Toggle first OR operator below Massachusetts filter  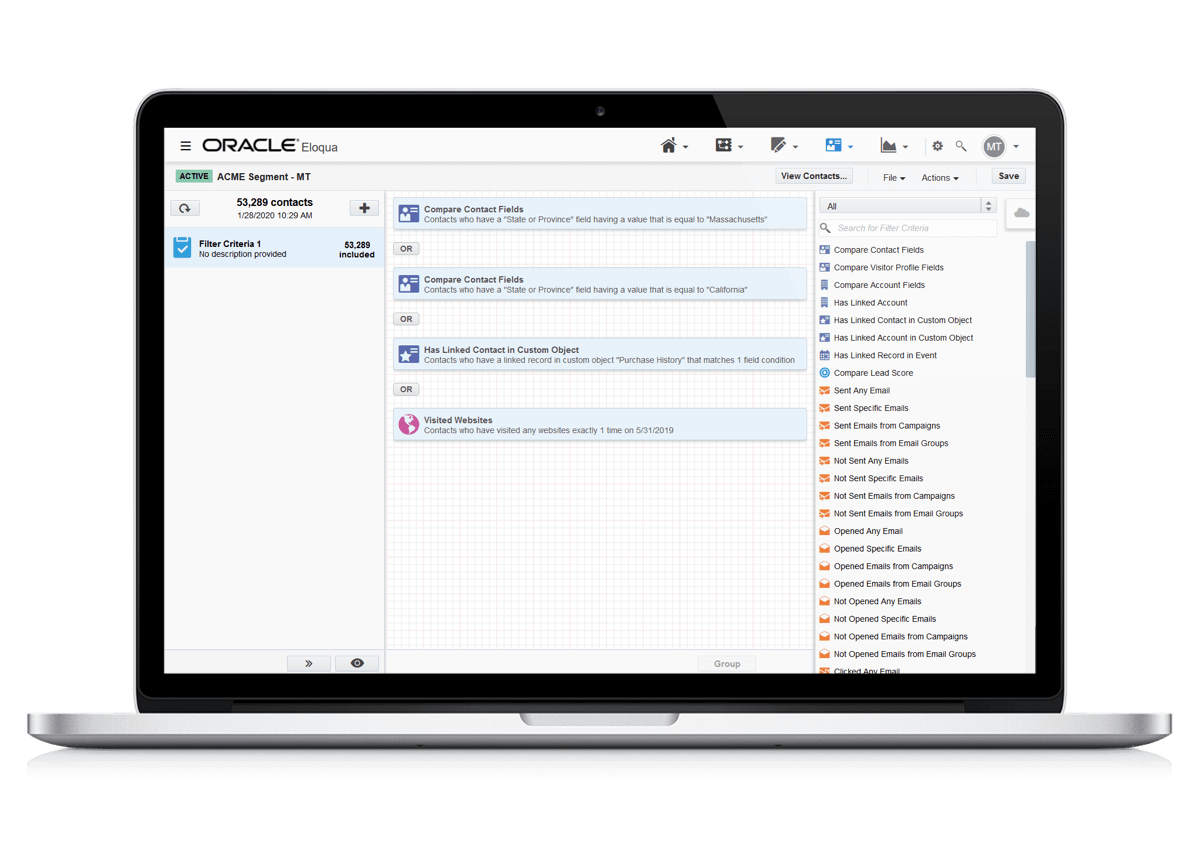[x=406, y=249]
